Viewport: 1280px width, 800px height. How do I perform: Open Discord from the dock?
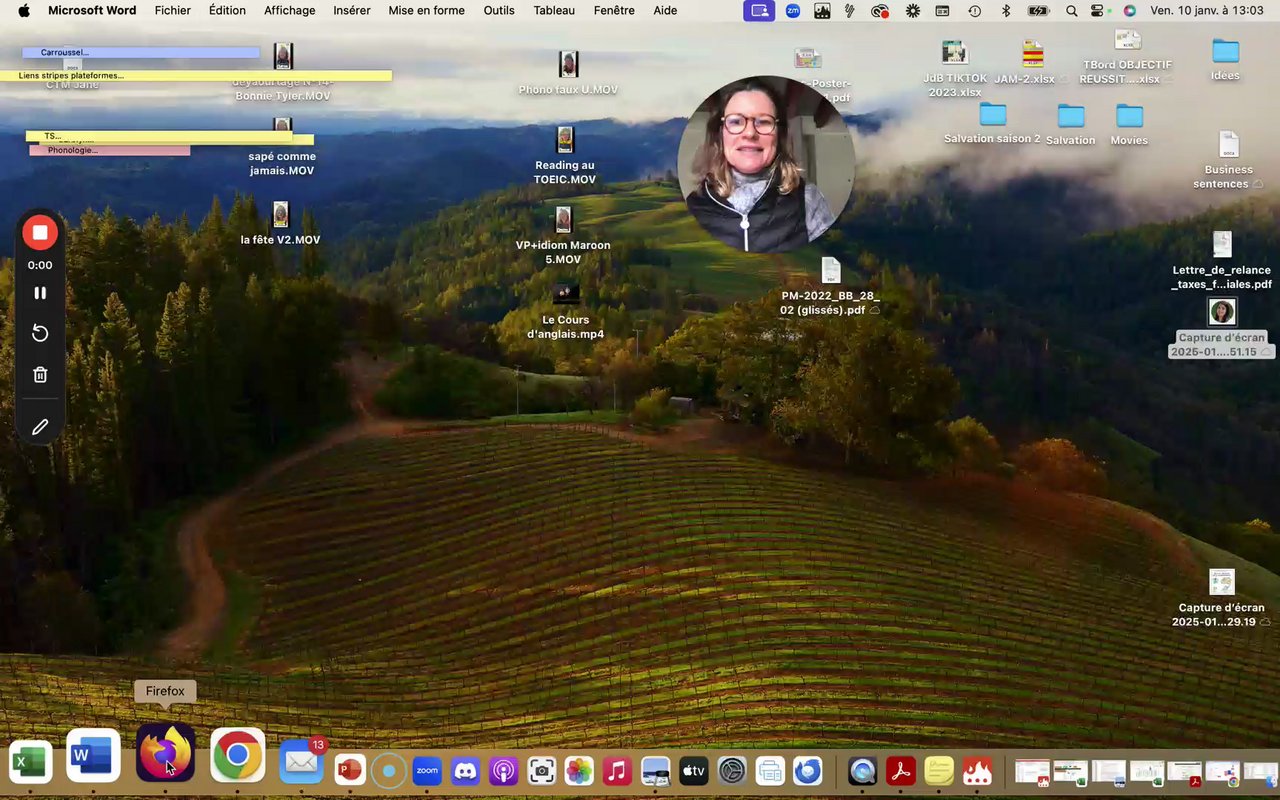pos(465,770)
